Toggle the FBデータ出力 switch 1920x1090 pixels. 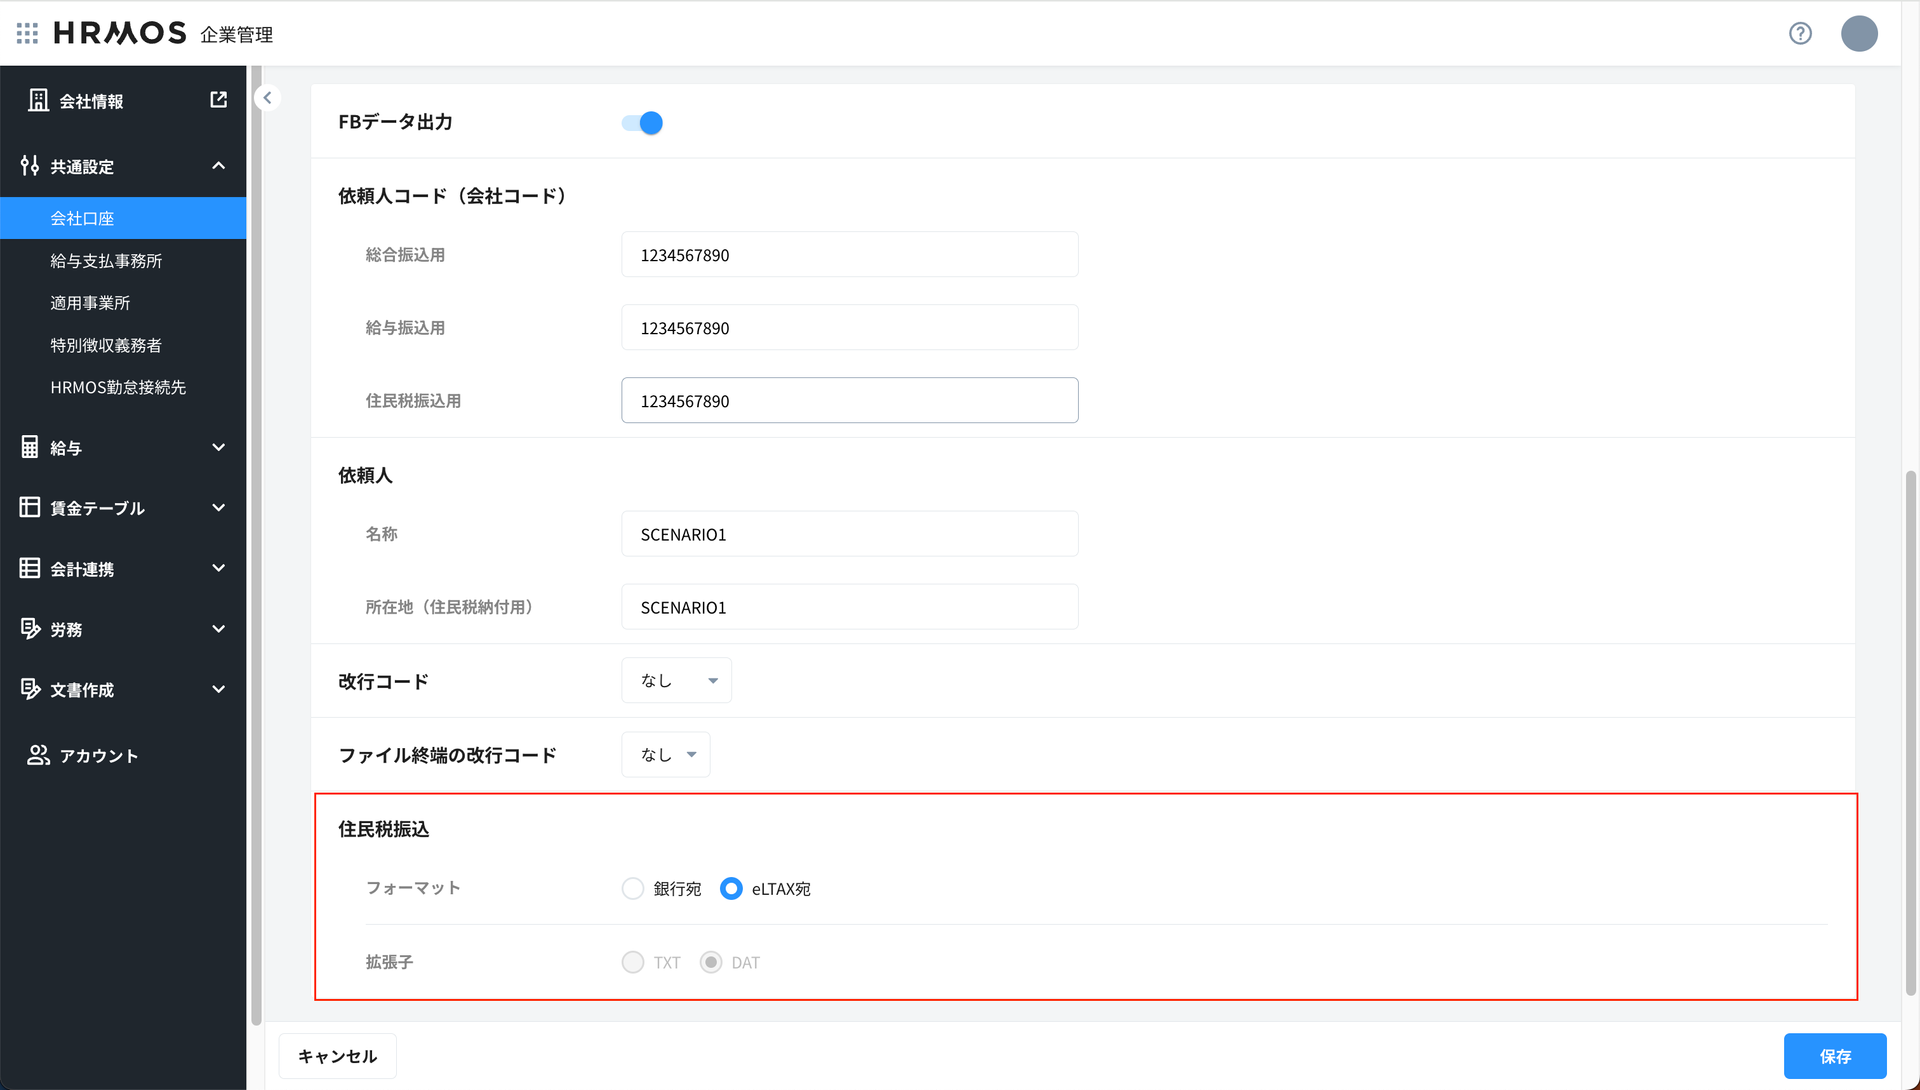pyautogui.click(x=643, y=122)
